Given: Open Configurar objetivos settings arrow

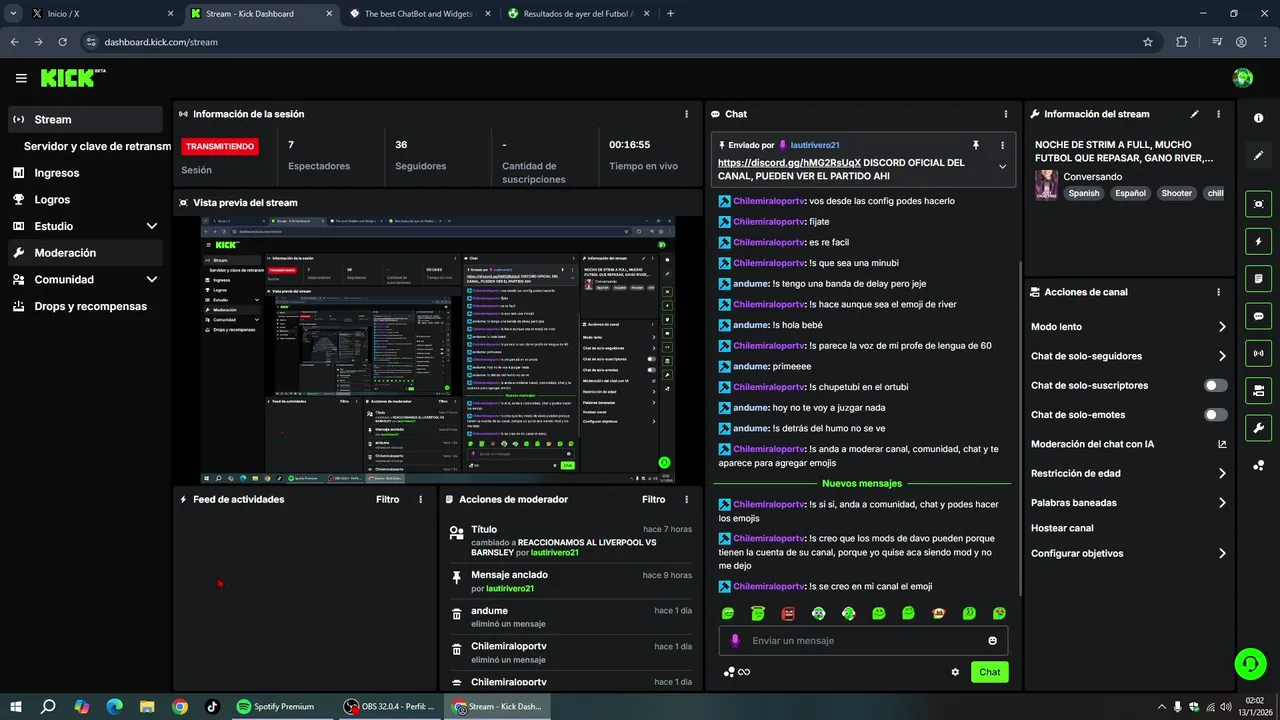Looking at the screenshot, I should [x=1222, y=554].
